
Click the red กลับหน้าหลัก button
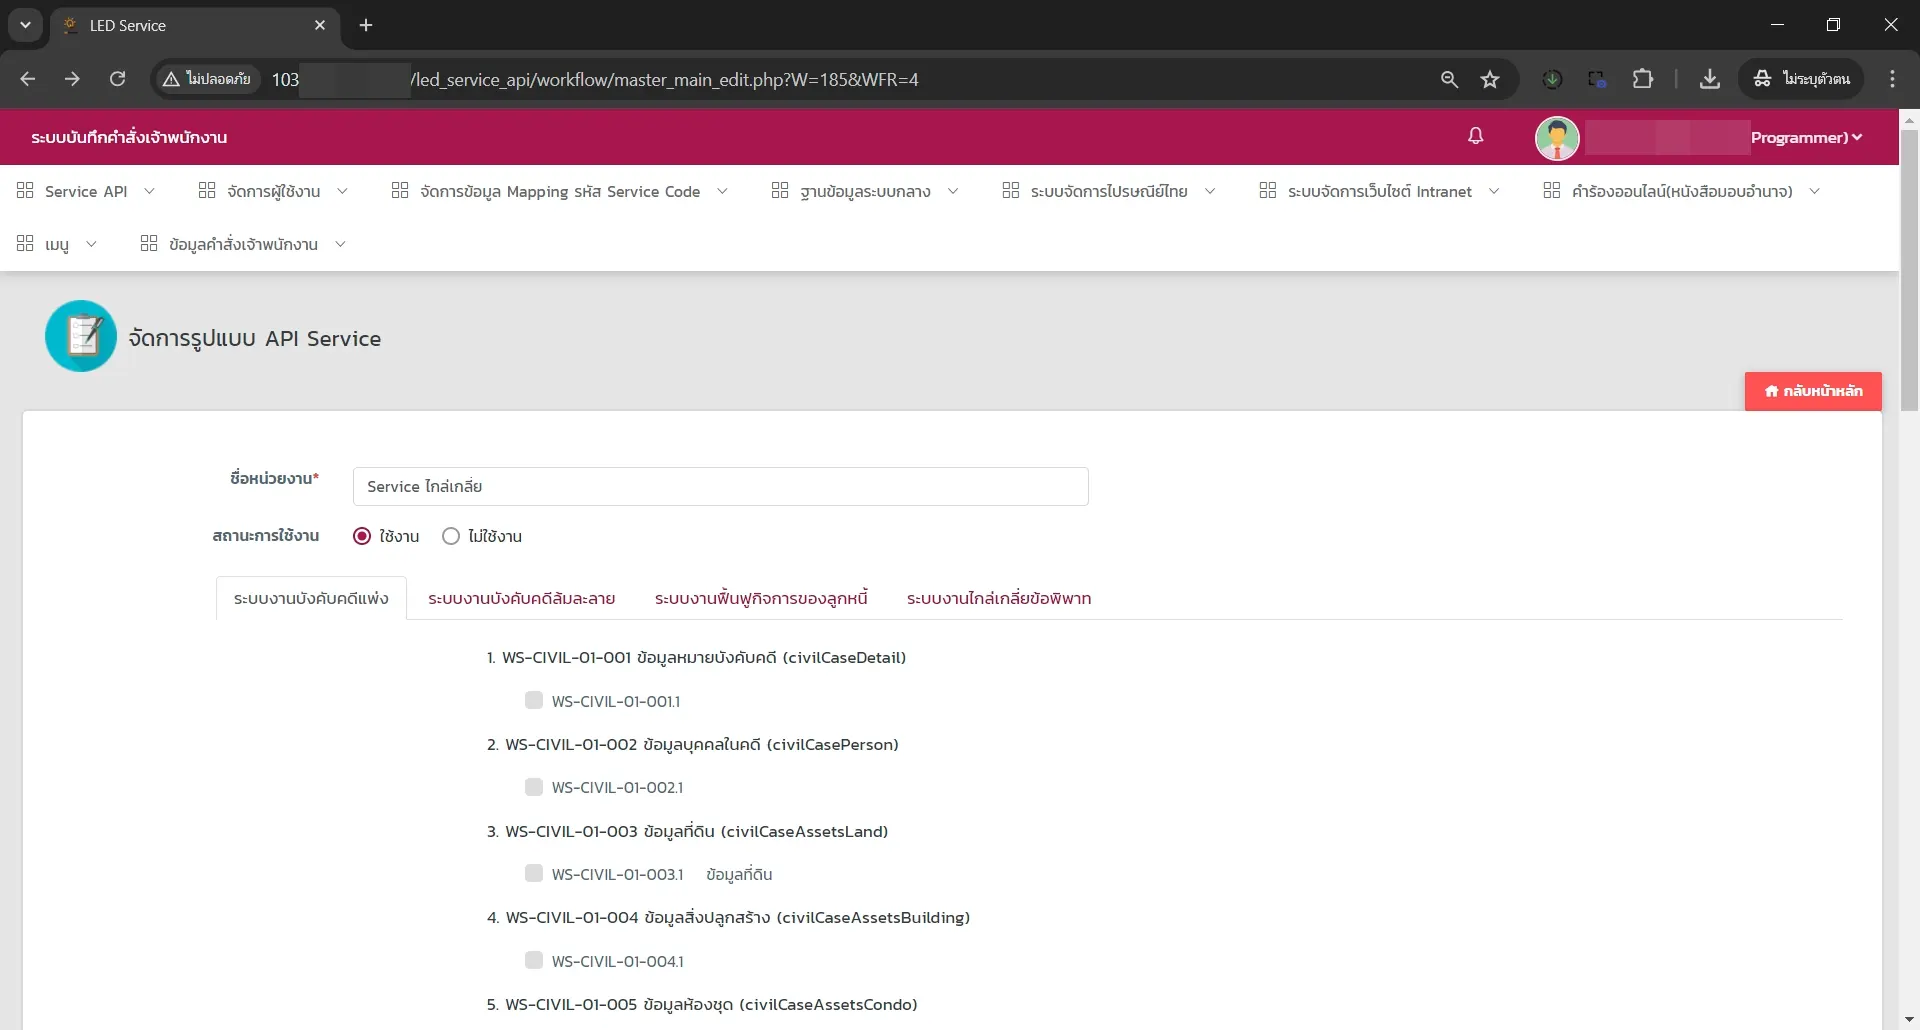click(x=1813, y=391)
